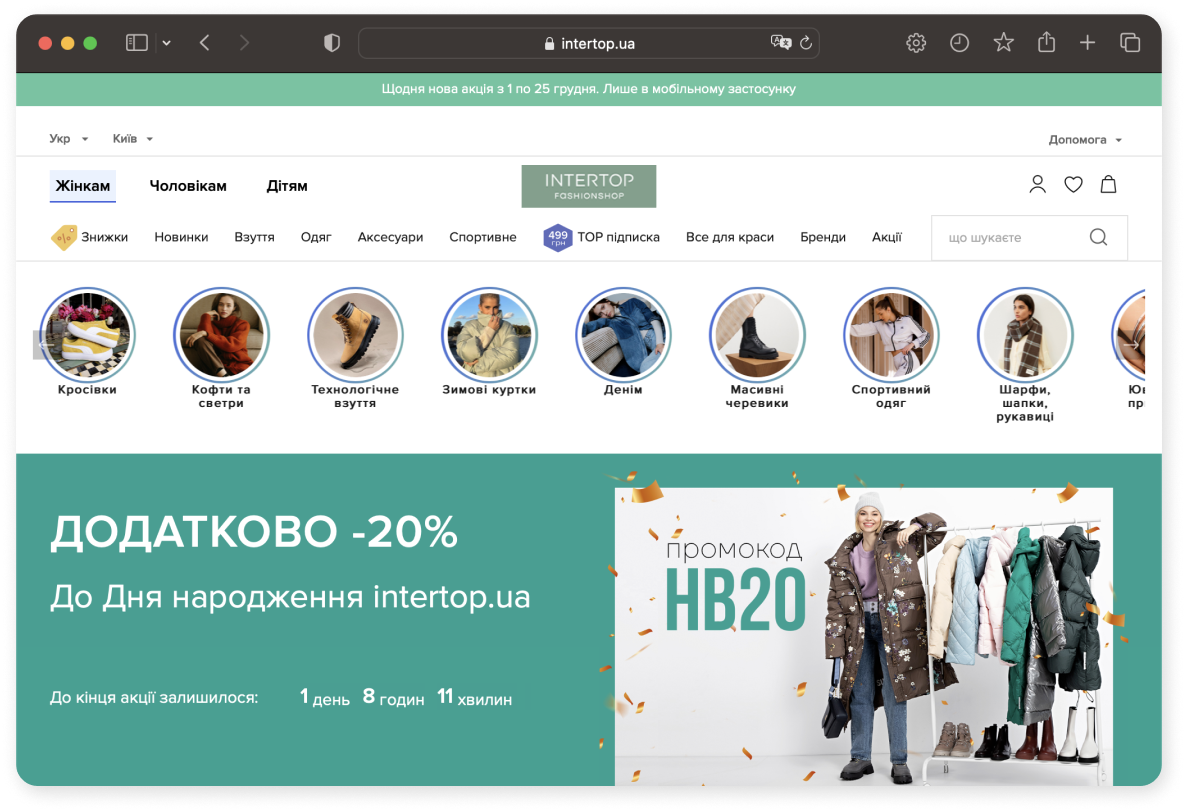This screenshot has width=1186, height=812.
Task: Reload the page with refresh icon
Action: (806, 43)
